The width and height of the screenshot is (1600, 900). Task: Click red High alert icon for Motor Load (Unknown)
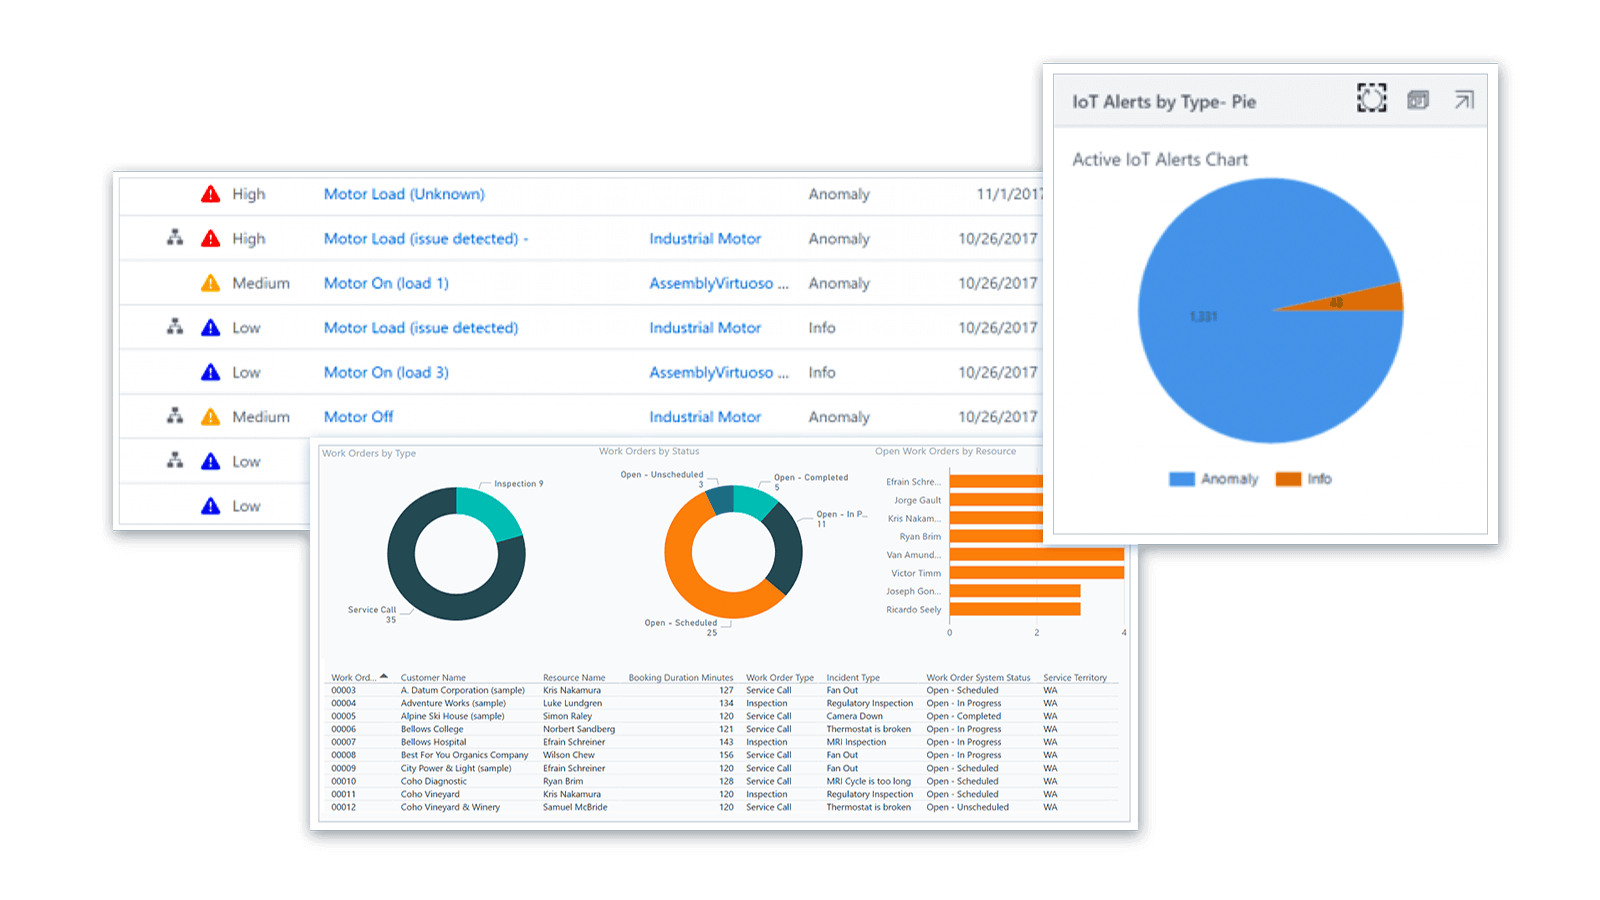click(210, 194)
